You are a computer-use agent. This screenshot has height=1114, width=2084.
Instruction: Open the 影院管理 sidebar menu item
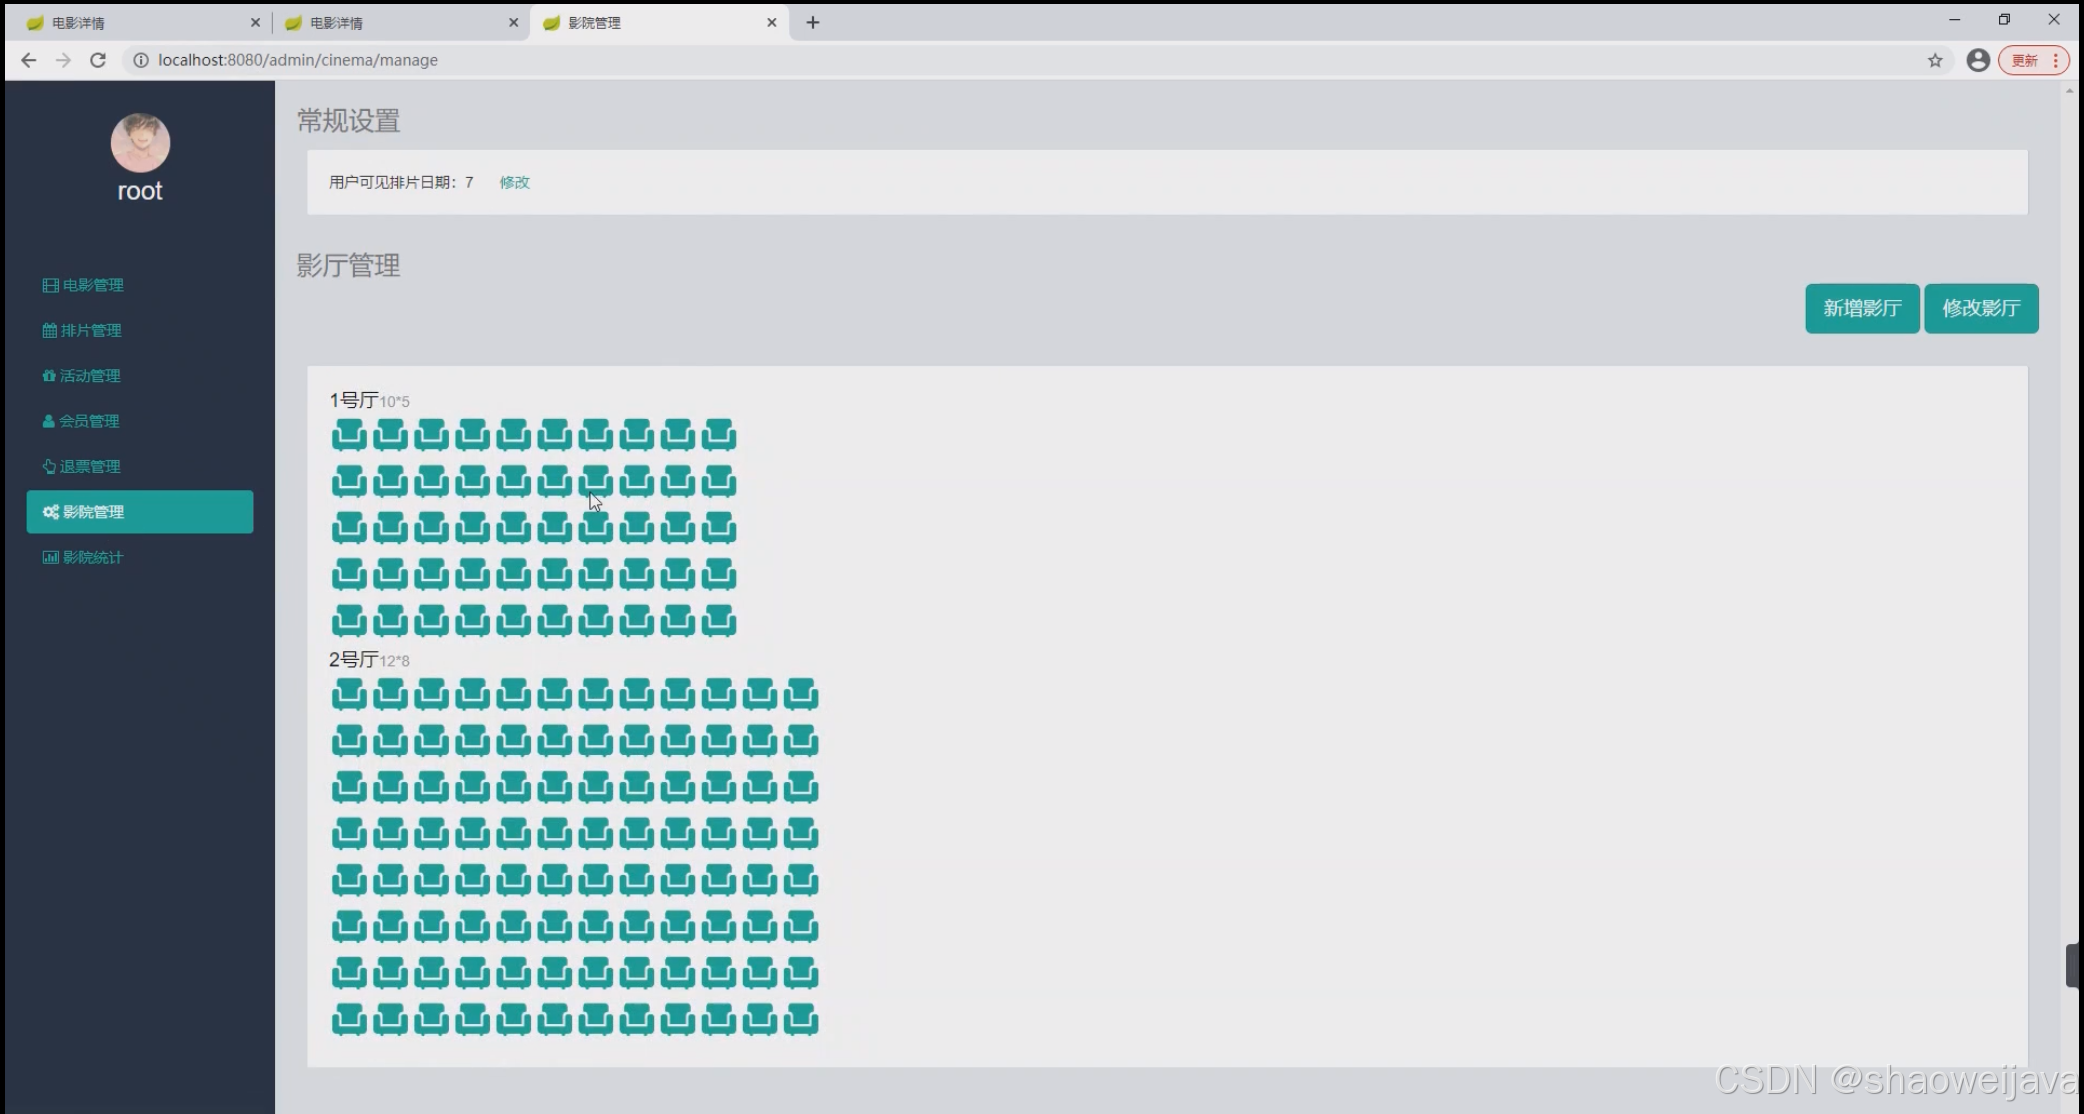[x=140, y=512]
